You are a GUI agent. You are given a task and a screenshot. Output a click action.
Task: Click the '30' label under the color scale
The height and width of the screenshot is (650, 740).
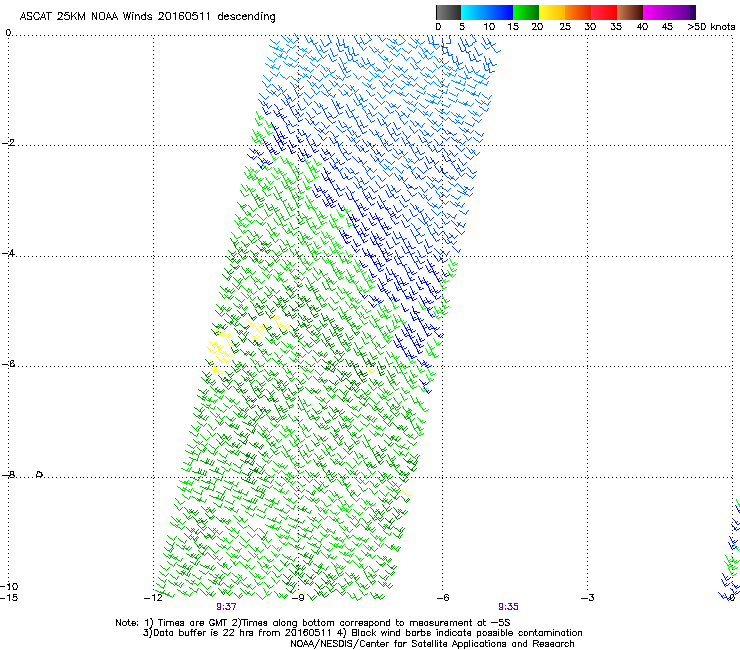590,27
